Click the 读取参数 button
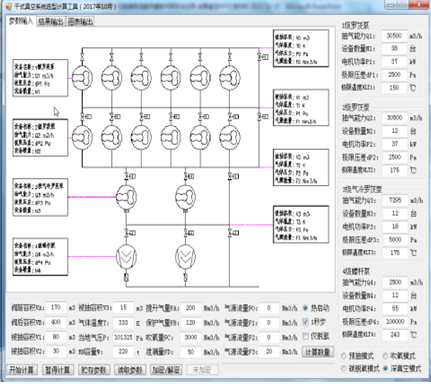 coord(130,370)
